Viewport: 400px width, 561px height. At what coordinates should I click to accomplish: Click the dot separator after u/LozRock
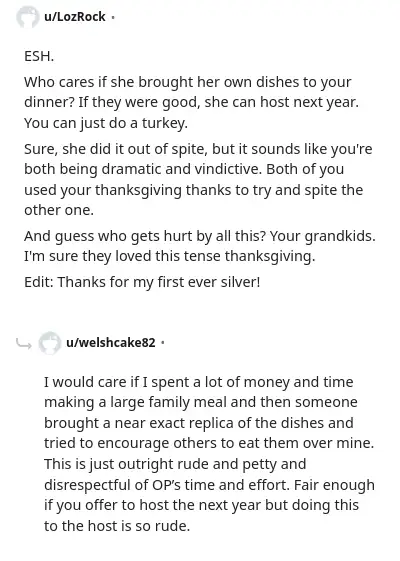pyautogui.click(x=113, y=17)
